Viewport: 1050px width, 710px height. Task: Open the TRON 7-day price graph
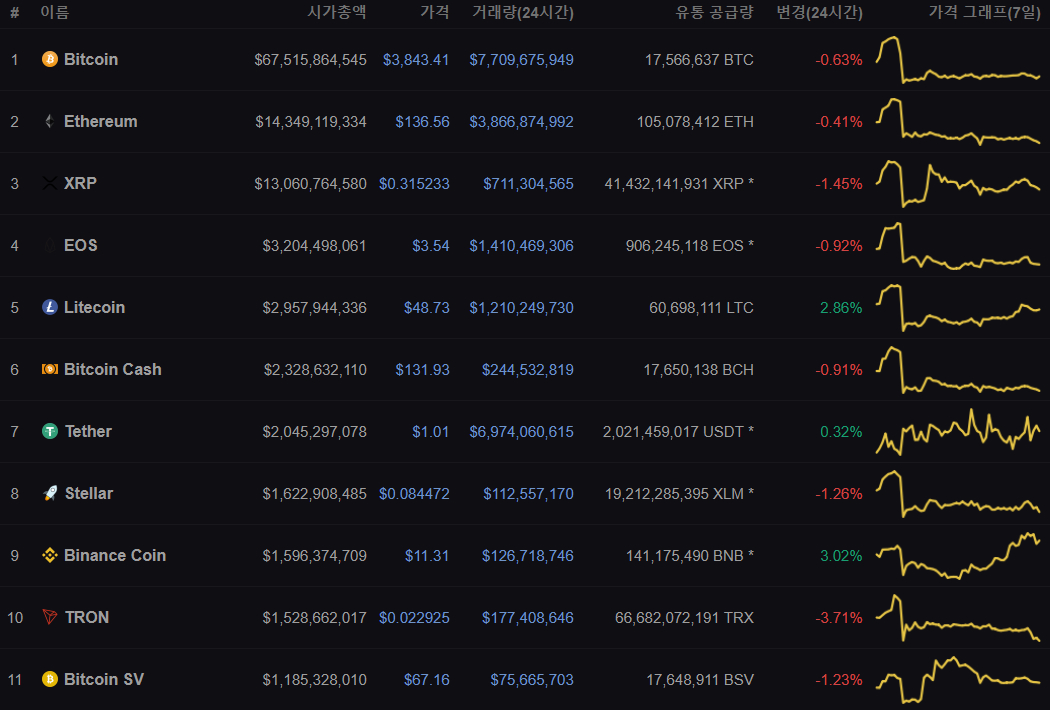tap(958, 617)
